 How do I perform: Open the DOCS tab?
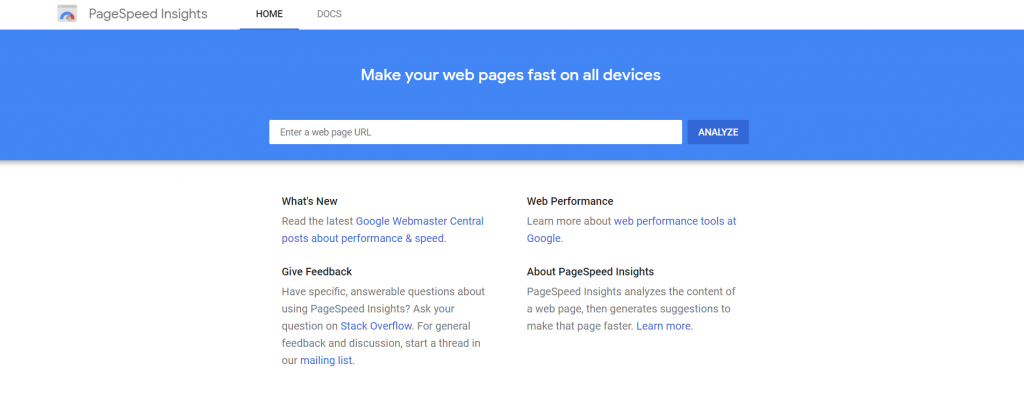pos(329,14)
